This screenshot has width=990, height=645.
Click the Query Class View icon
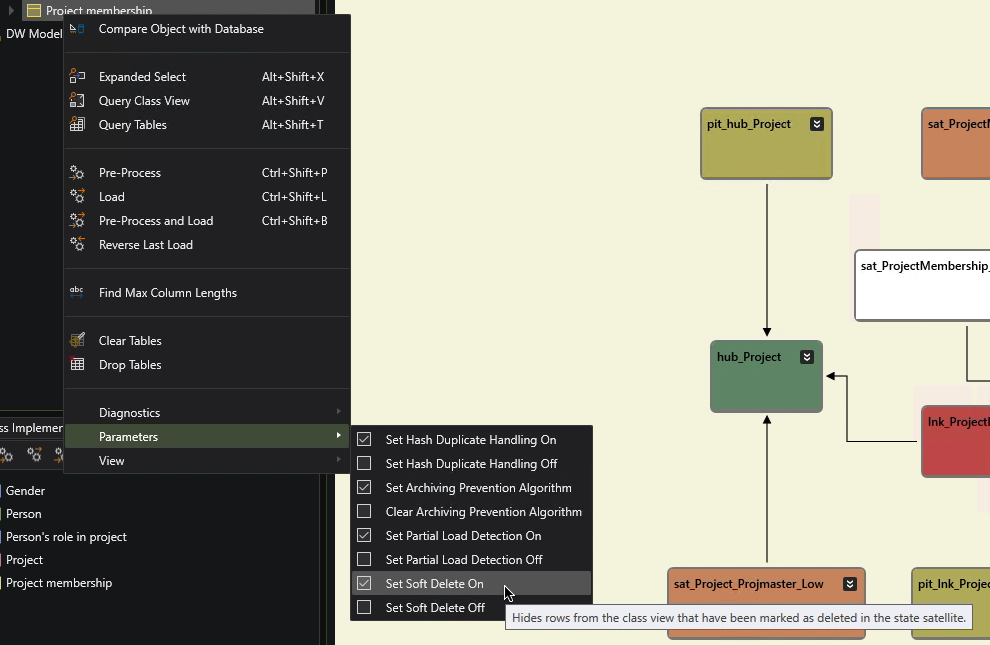(x=77, y=101)
